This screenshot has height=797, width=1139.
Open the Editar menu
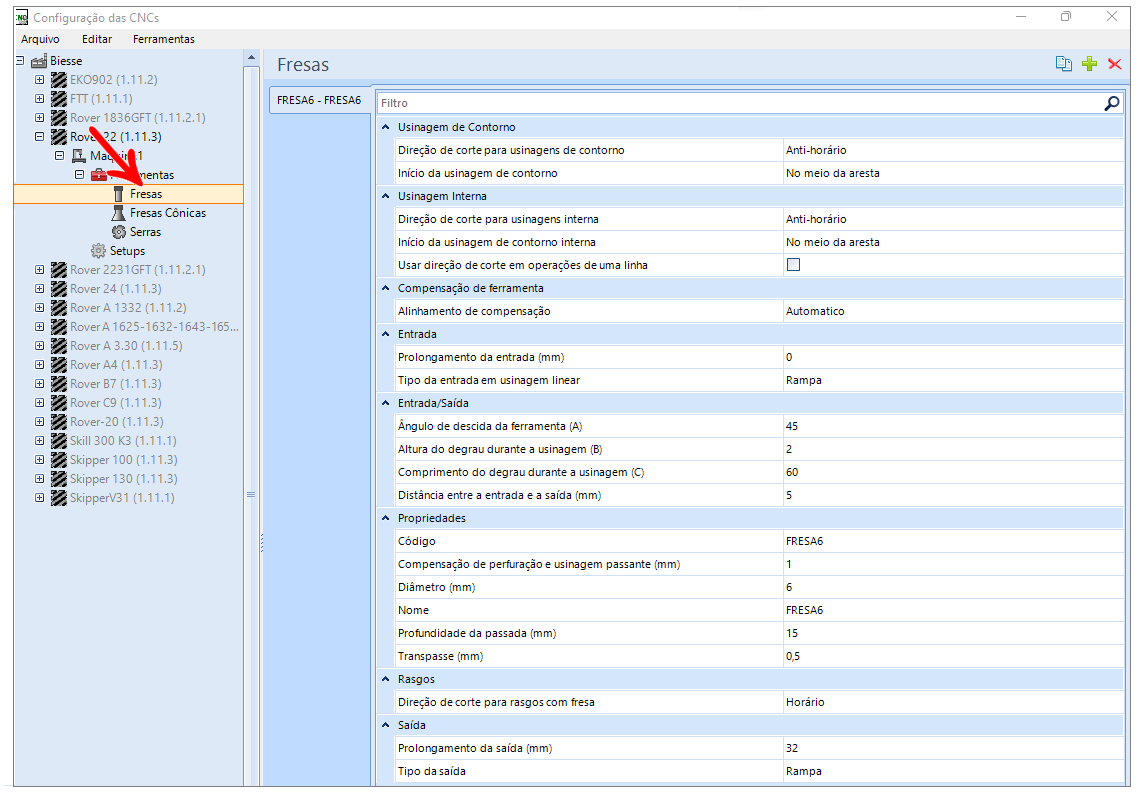tap(97, 39)
